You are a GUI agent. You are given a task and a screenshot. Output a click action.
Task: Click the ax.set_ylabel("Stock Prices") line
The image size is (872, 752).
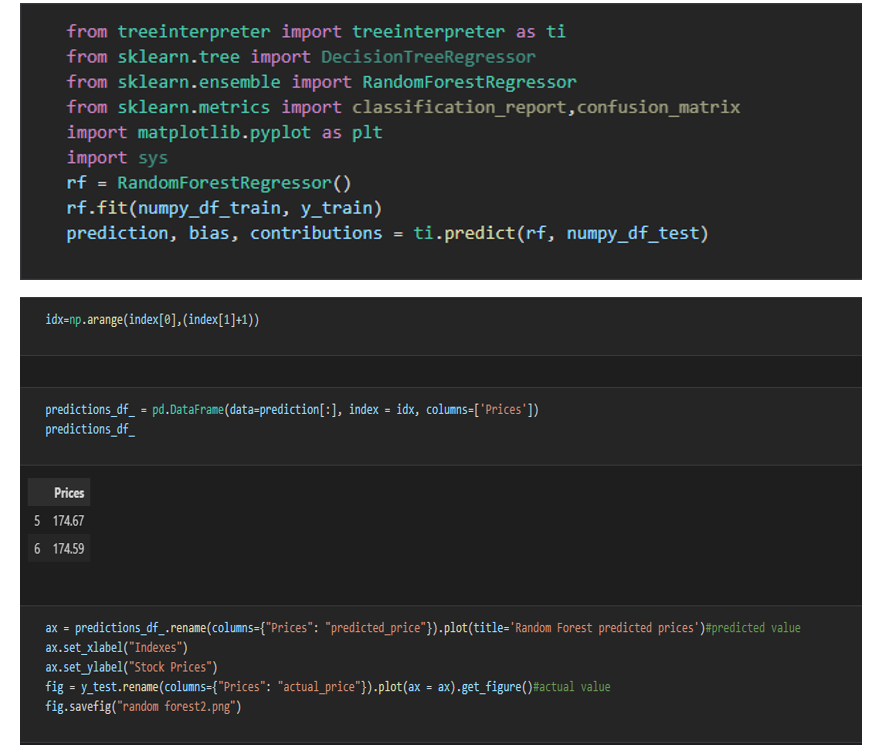click(131, 667)
